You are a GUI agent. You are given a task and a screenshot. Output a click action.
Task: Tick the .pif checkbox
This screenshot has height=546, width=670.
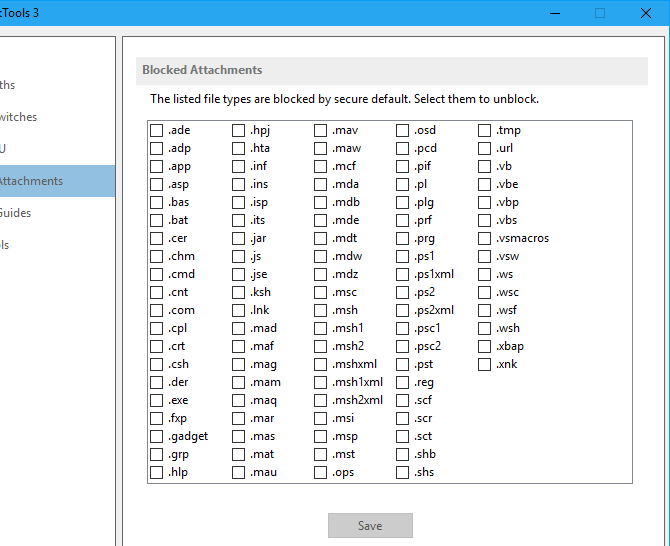pos(403,166)
